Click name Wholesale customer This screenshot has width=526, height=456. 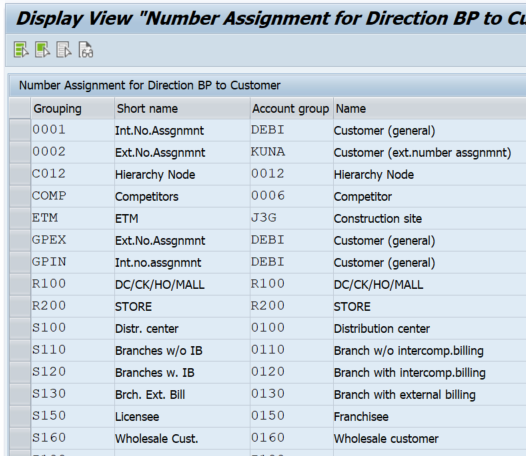430,438
